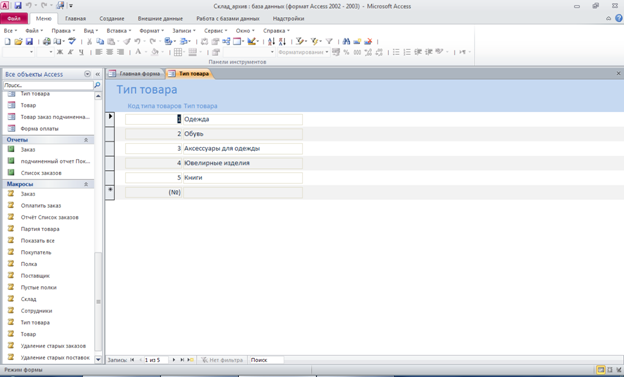Viewport: 624px width, 377px height.
Task: Open the Список заказов report
Action: [x=41, y=173]
